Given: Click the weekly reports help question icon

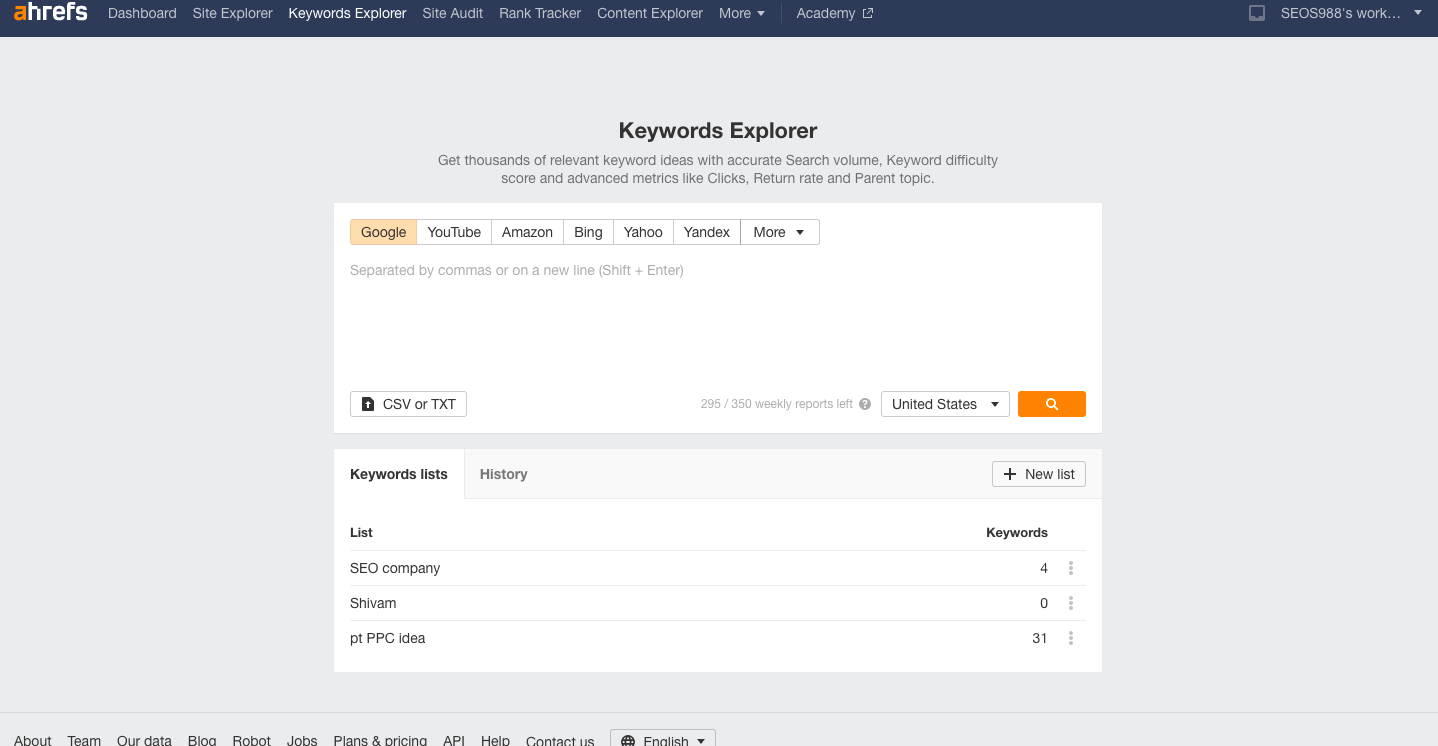Looking at the screenshot, I should click(865, 404).
